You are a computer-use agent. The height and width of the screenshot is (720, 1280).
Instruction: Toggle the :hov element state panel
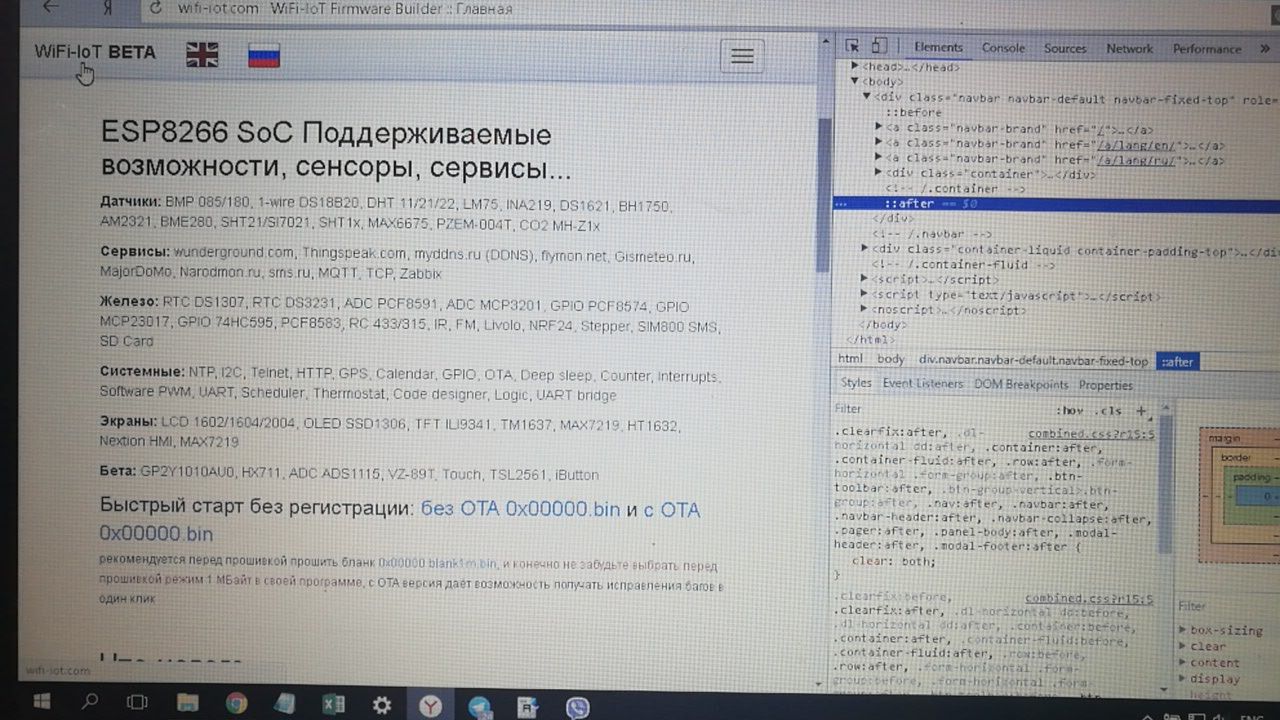pos(1071,411)
